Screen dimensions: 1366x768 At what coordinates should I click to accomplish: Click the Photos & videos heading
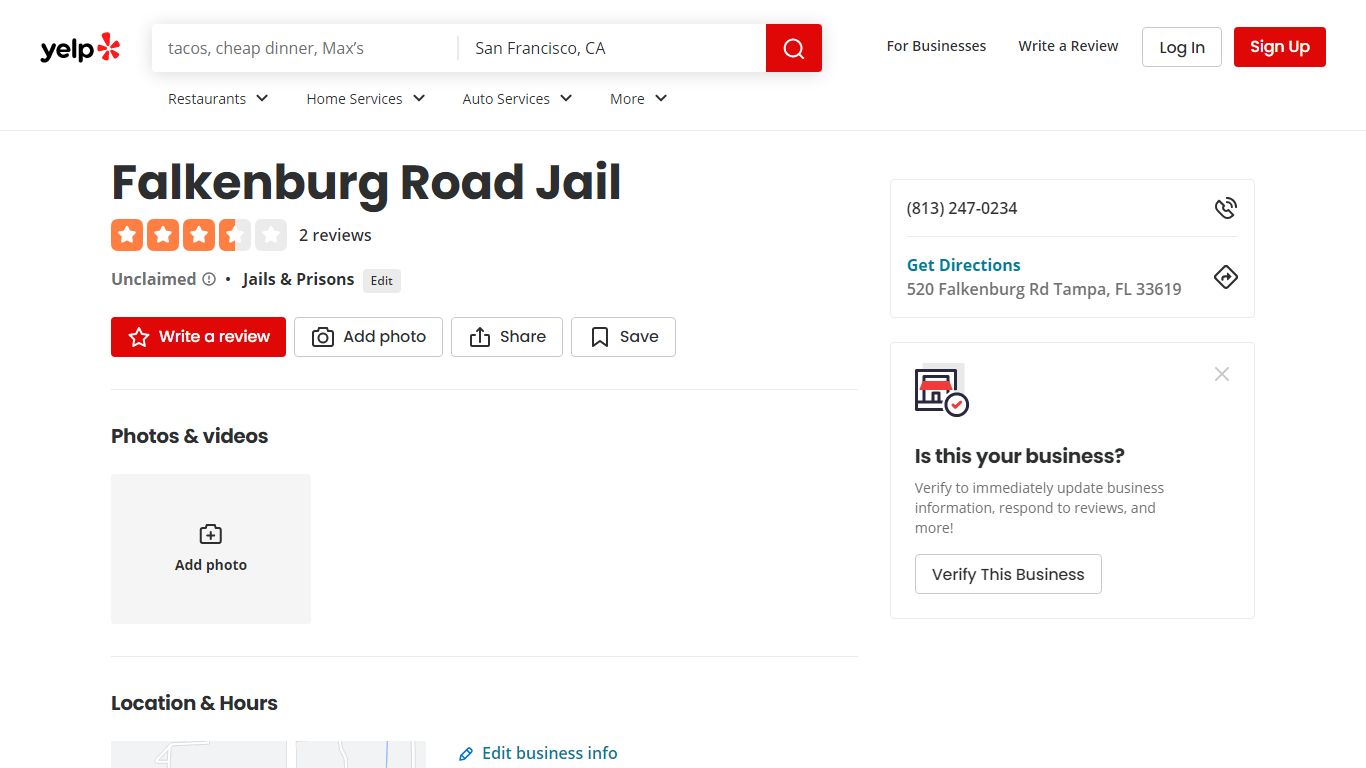pyautogui.click(x=190, y=436)
